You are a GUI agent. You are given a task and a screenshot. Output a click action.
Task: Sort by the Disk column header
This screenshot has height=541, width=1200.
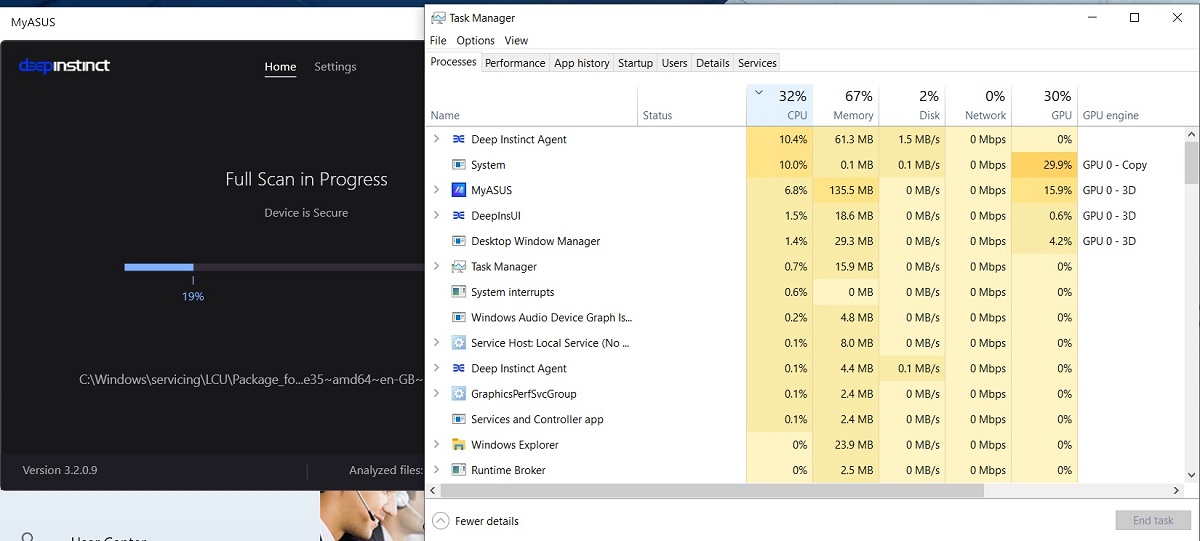point(912,106)
